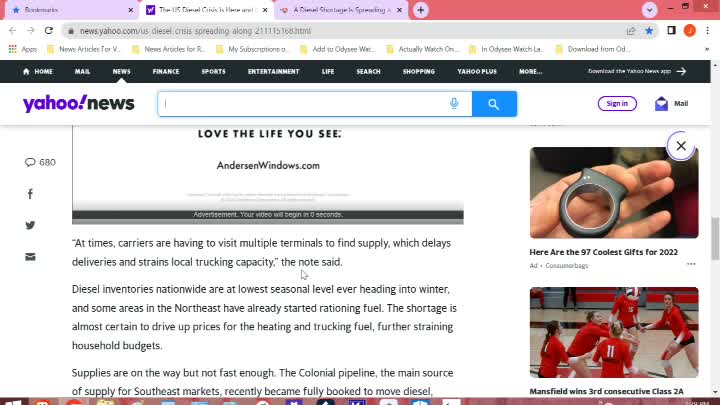Switch to A Diesel Shortage Is Spreading tab

341,10
